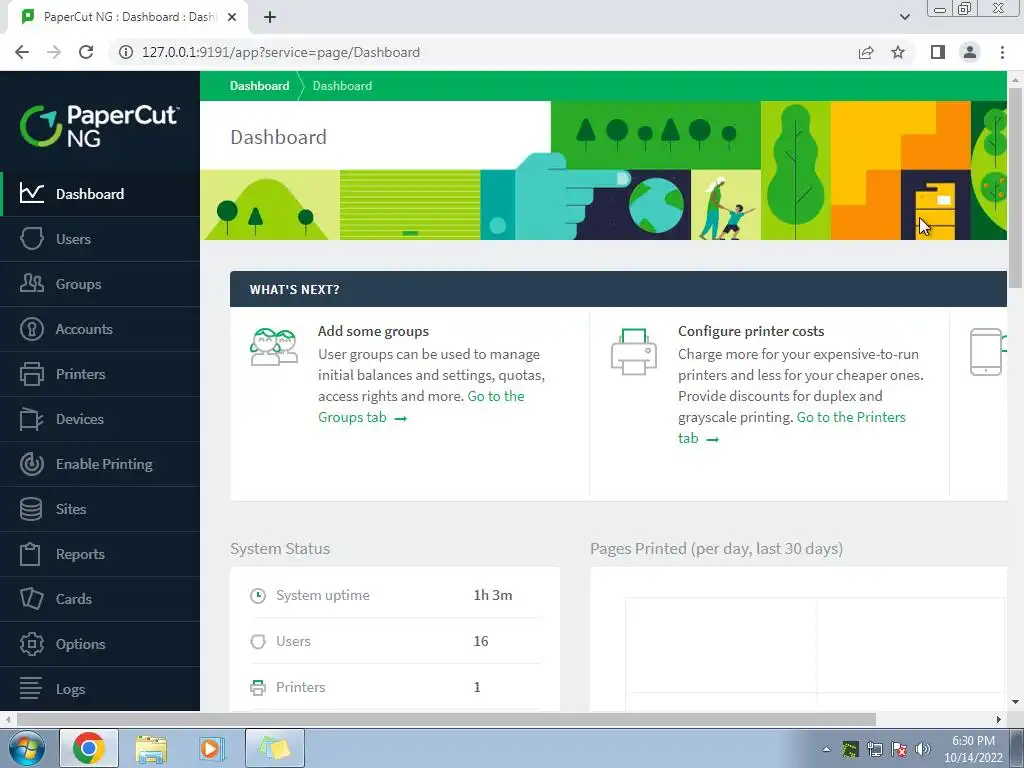
Task: Click the Enable Printing icon
Action: (x=31, y=464)
